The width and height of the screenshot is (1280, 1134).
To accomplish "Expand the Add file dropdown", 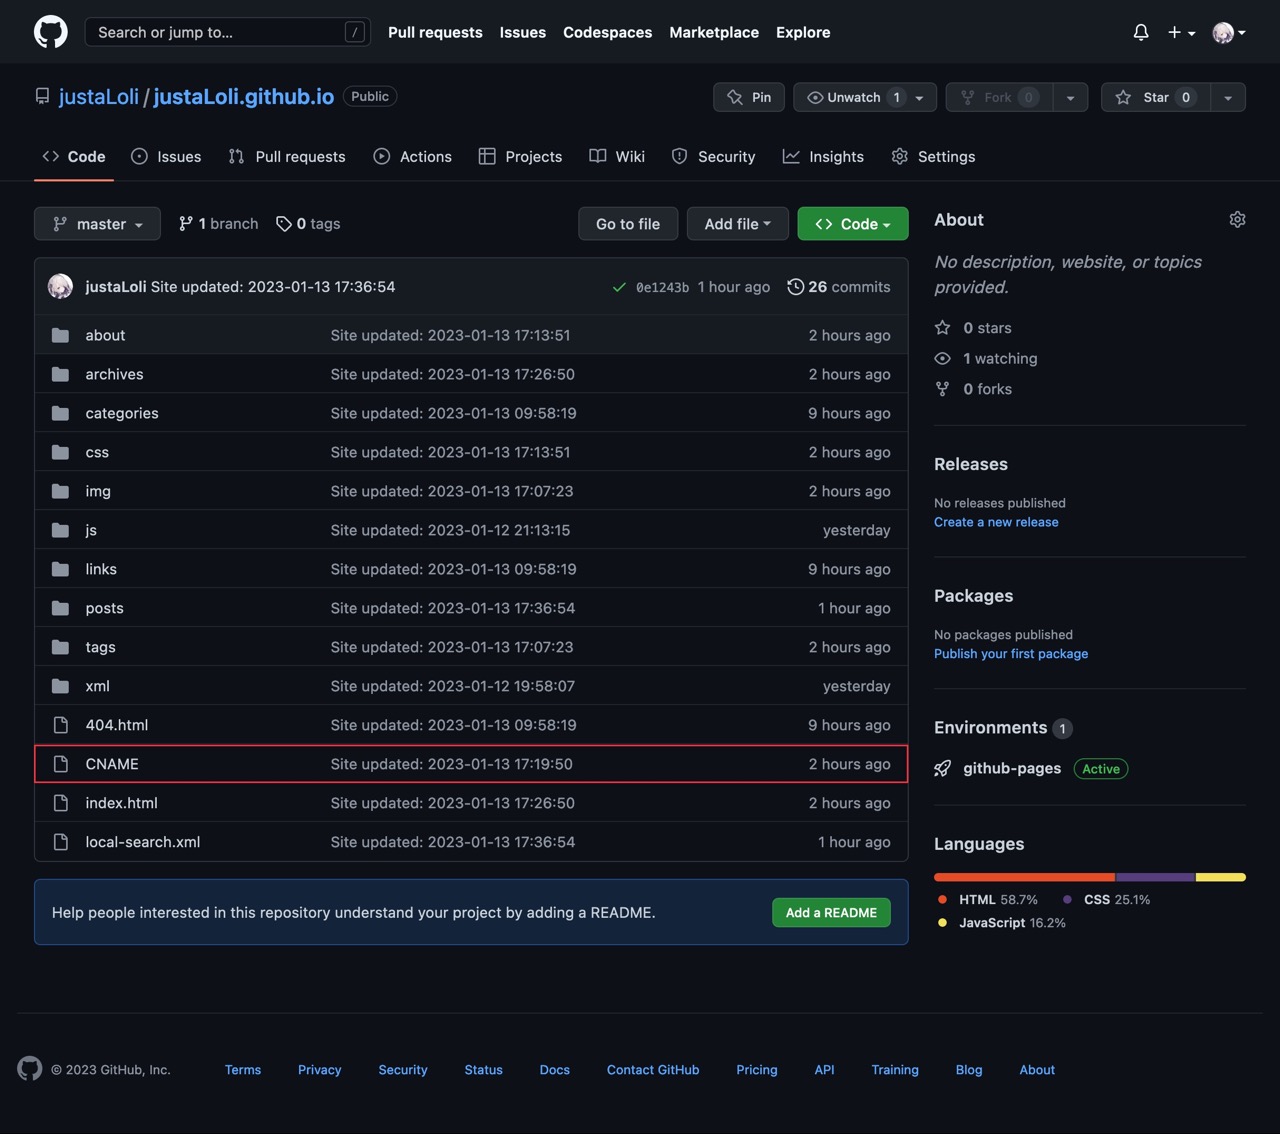I will coord(738,224).
